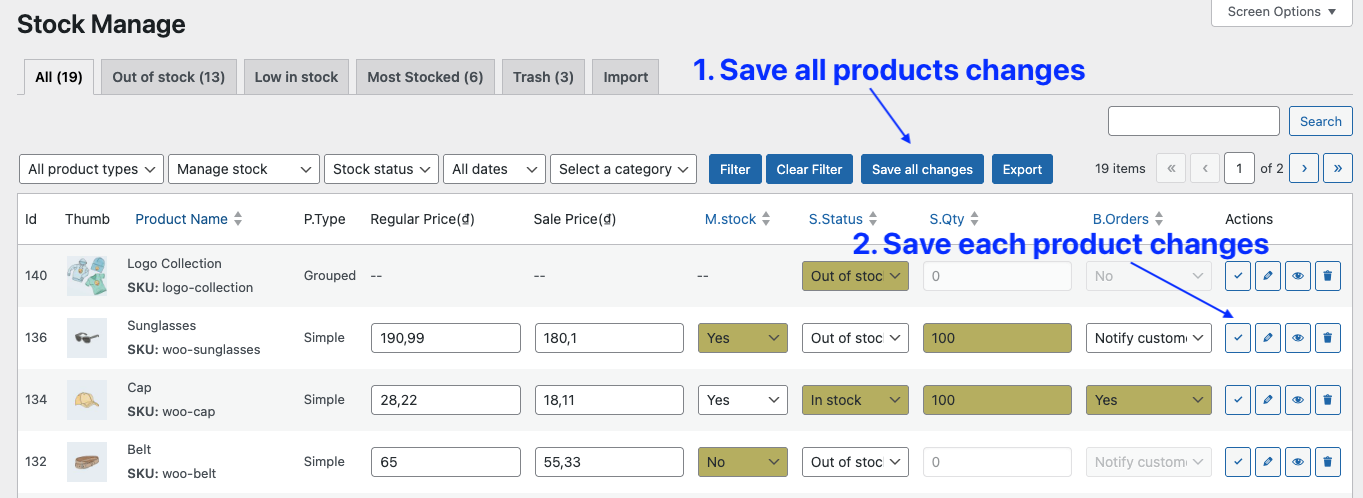The image size is (1363, 498).
Task: View the Sunglasses product
Action: (1298, 338)
